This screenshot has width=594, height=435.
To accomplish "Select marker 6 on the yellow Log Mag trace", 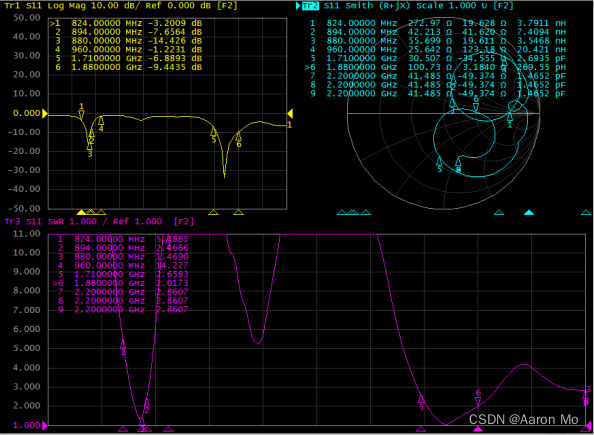I will (239, 139).
